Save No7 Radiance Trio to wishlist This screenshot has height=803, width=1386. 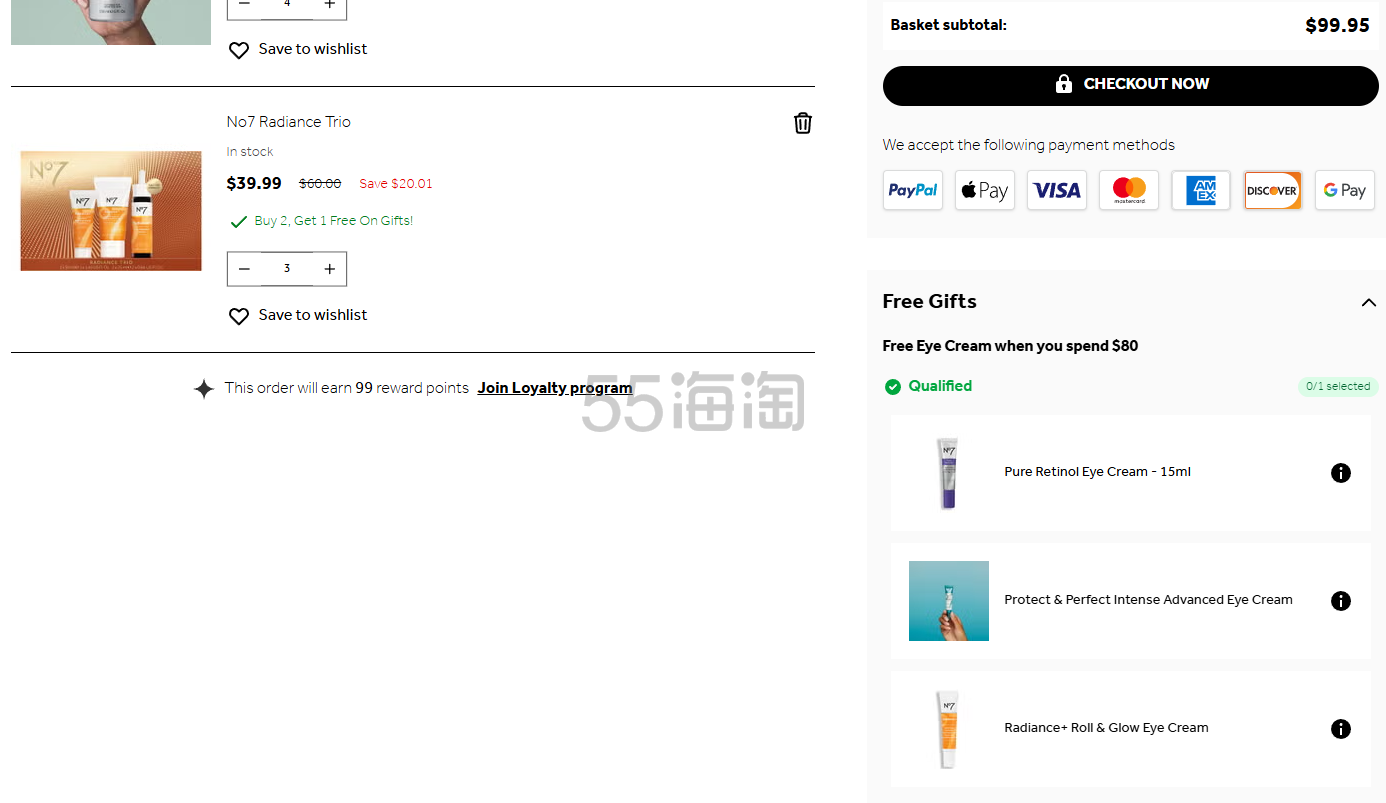pyautogui.click(x=298, y=315)
